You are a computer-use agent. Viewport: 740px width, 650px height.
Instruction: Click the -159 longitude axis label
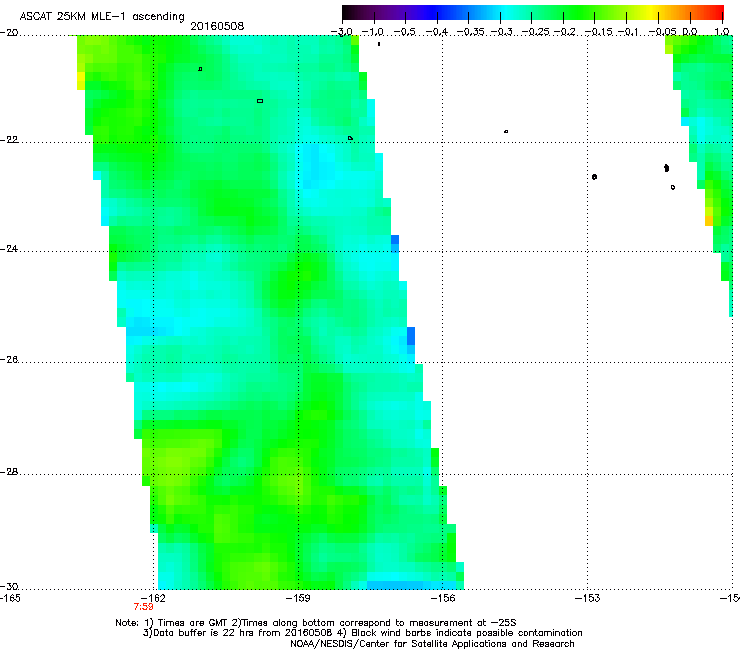(298, 598)
